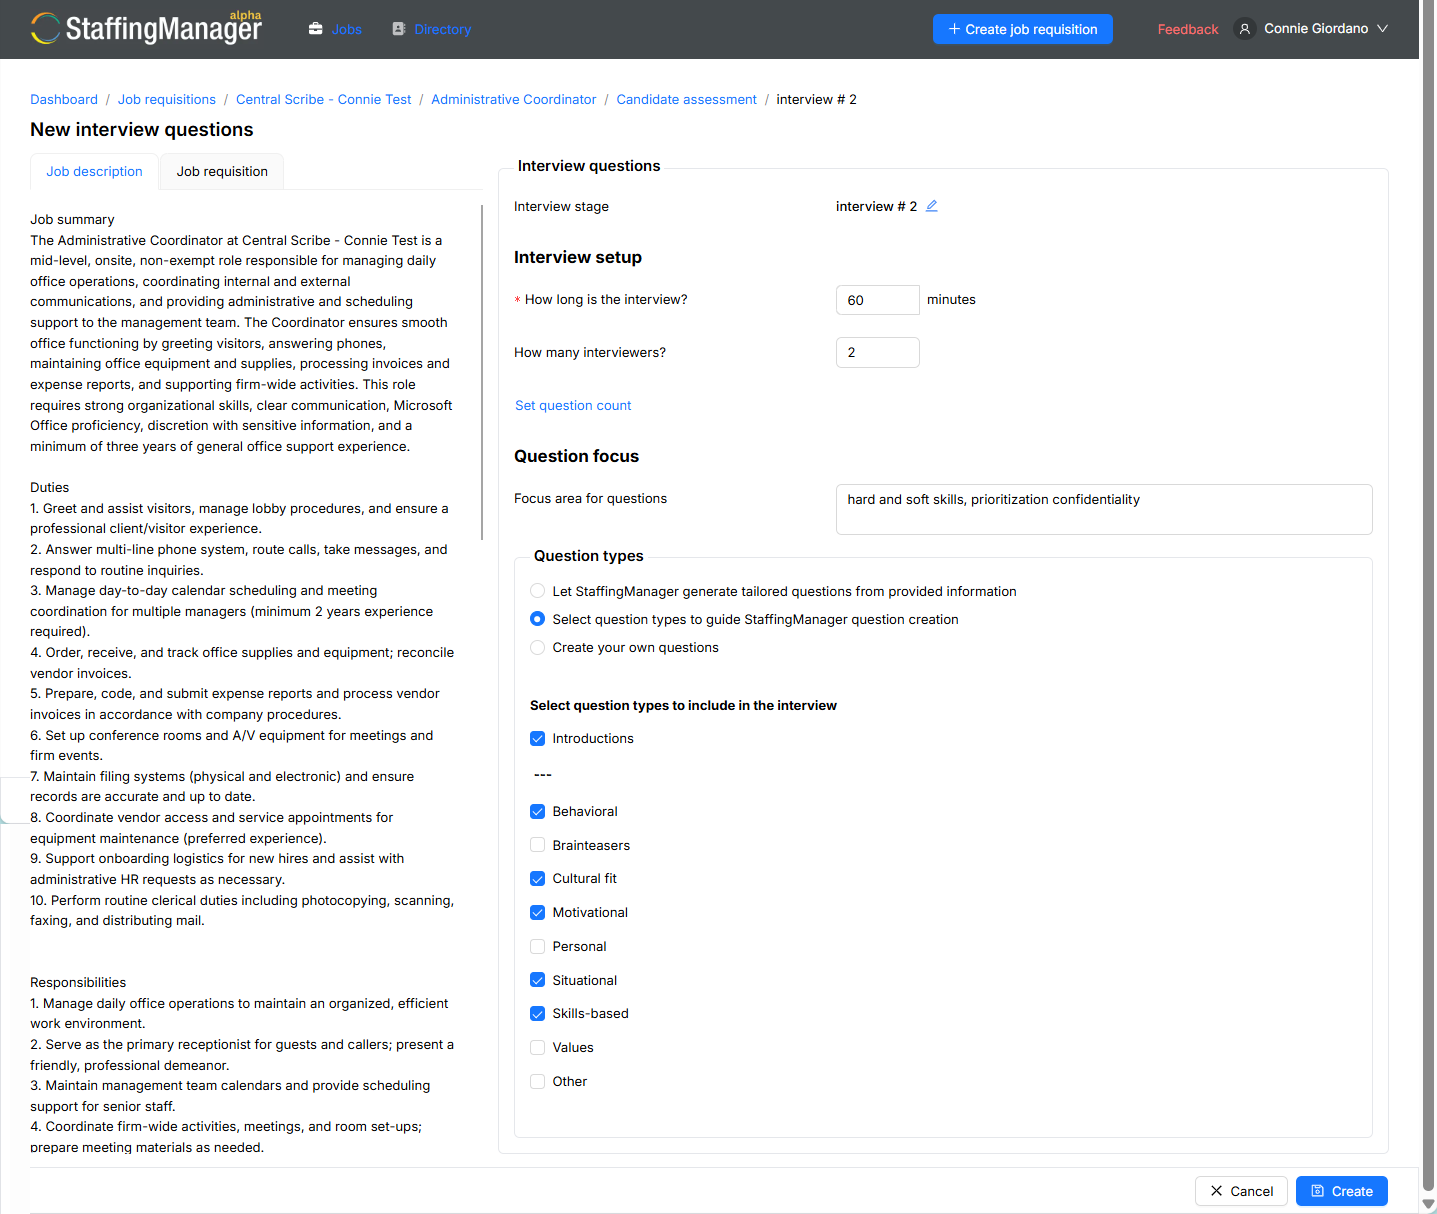1437x1214 pixels.
Task: Enable Values checkbox
Action: click(538, 1047)
